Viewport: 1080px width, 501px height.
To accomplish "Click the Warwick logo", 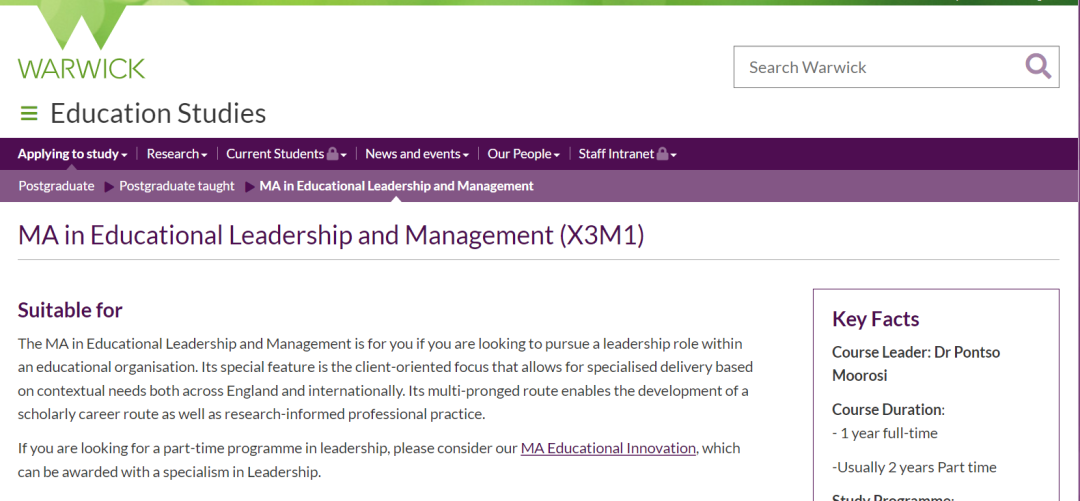I will (x=81, y=44).
